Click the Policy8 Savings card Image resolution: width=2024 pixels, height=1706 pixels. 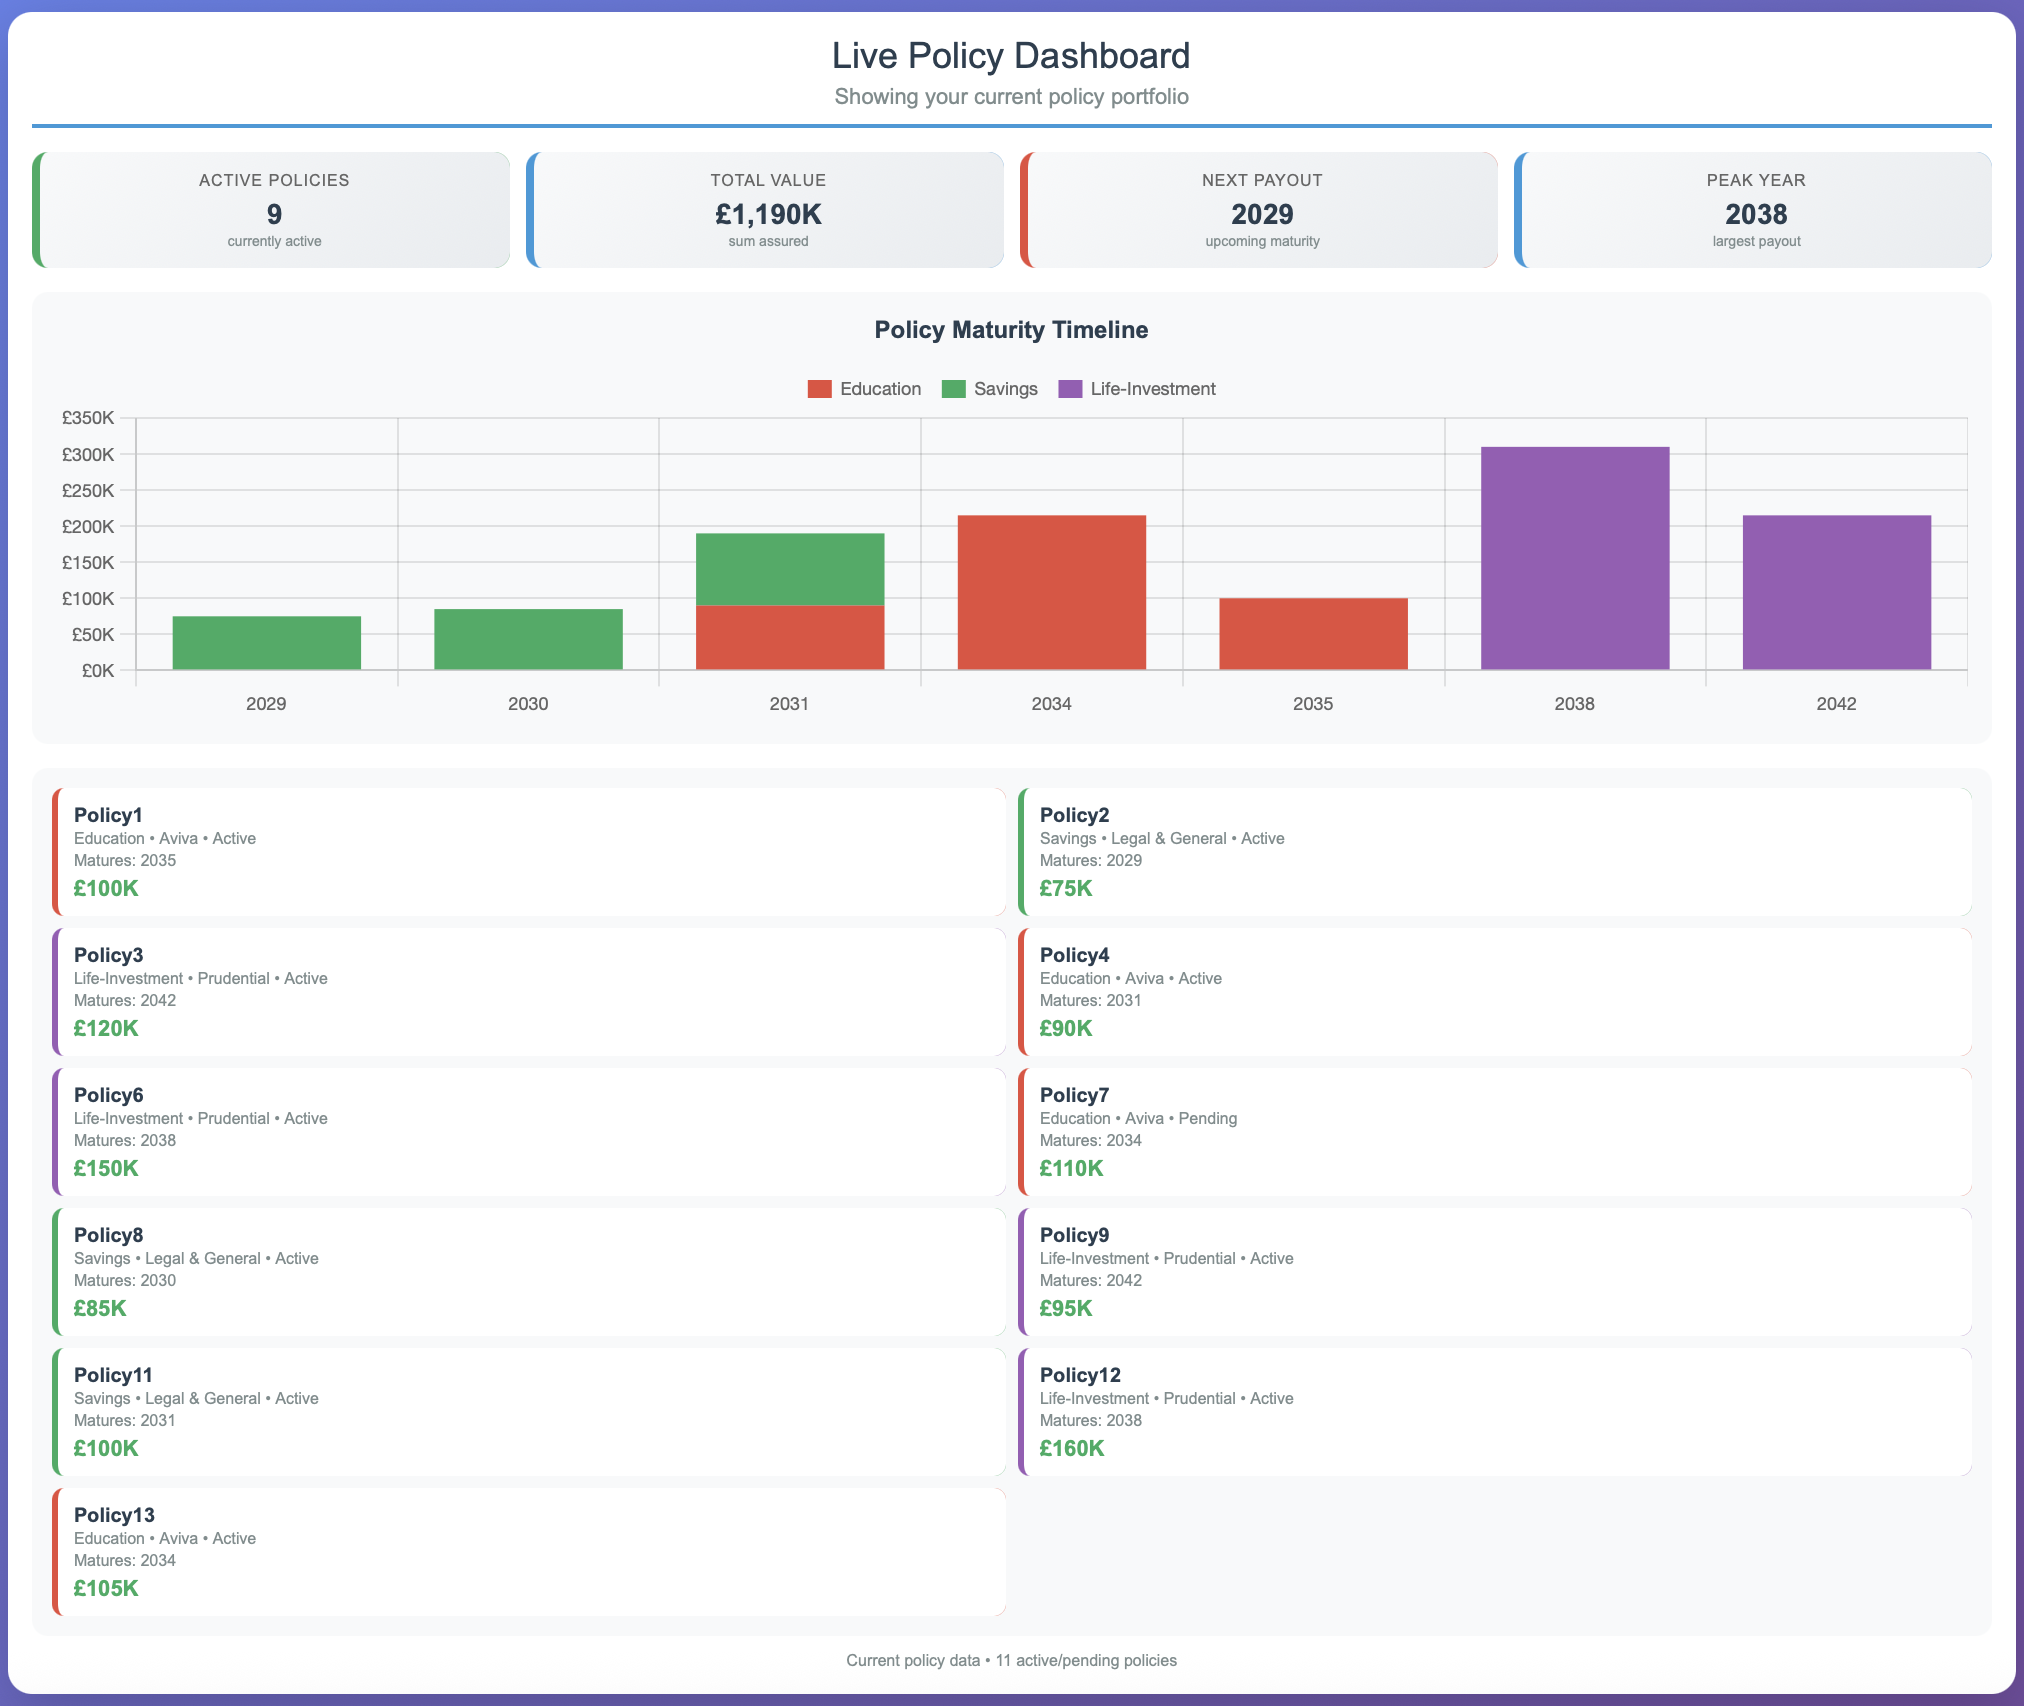tap(530, 1271)
